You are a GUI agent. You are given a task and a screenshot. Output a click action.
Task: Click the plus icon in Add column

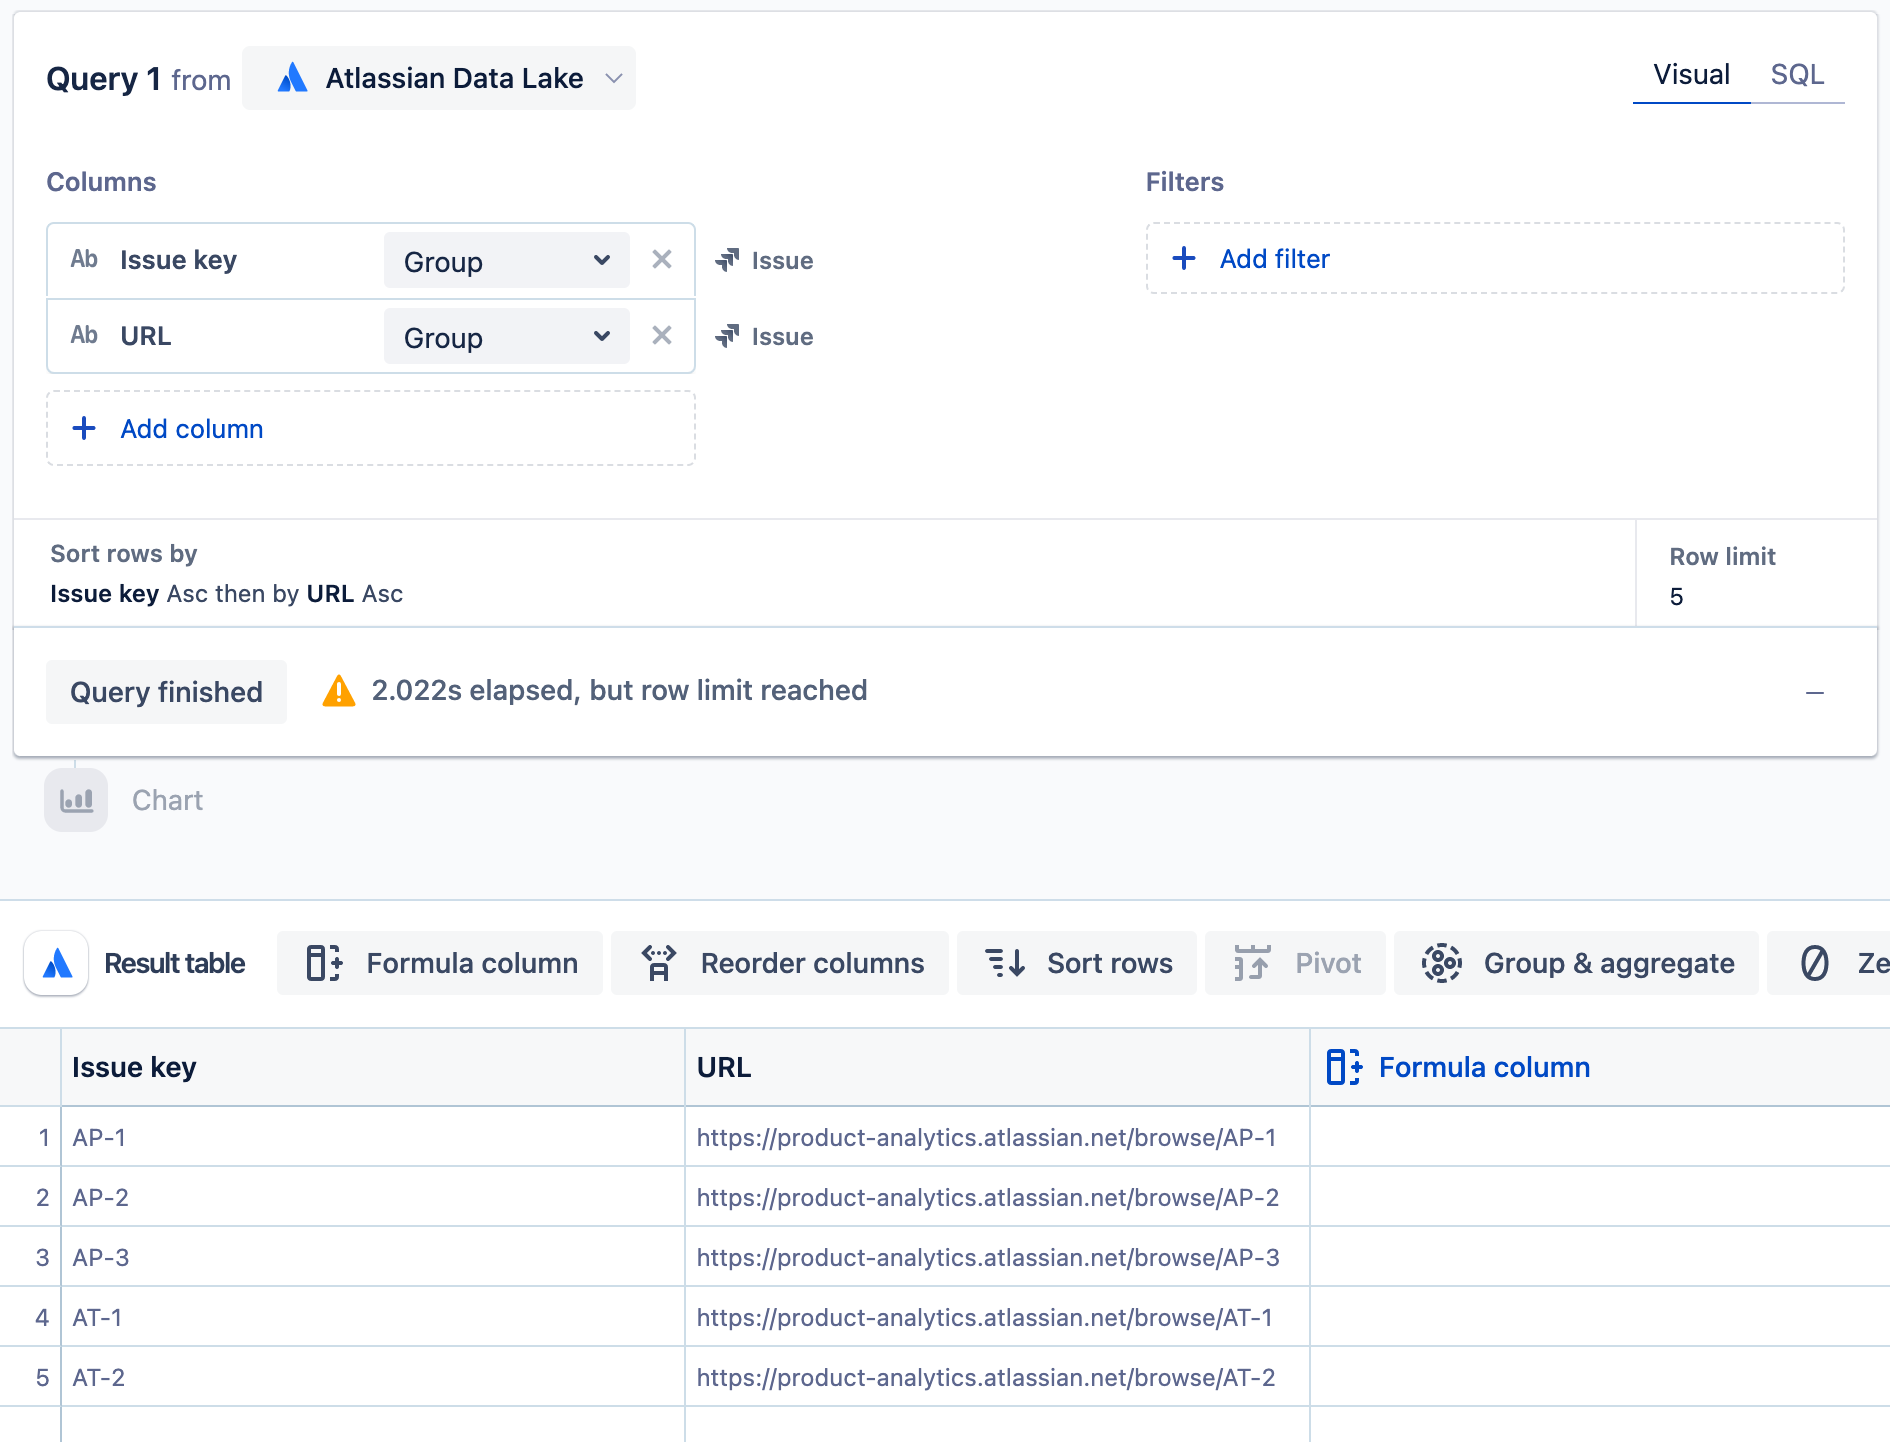click(84, 428)
